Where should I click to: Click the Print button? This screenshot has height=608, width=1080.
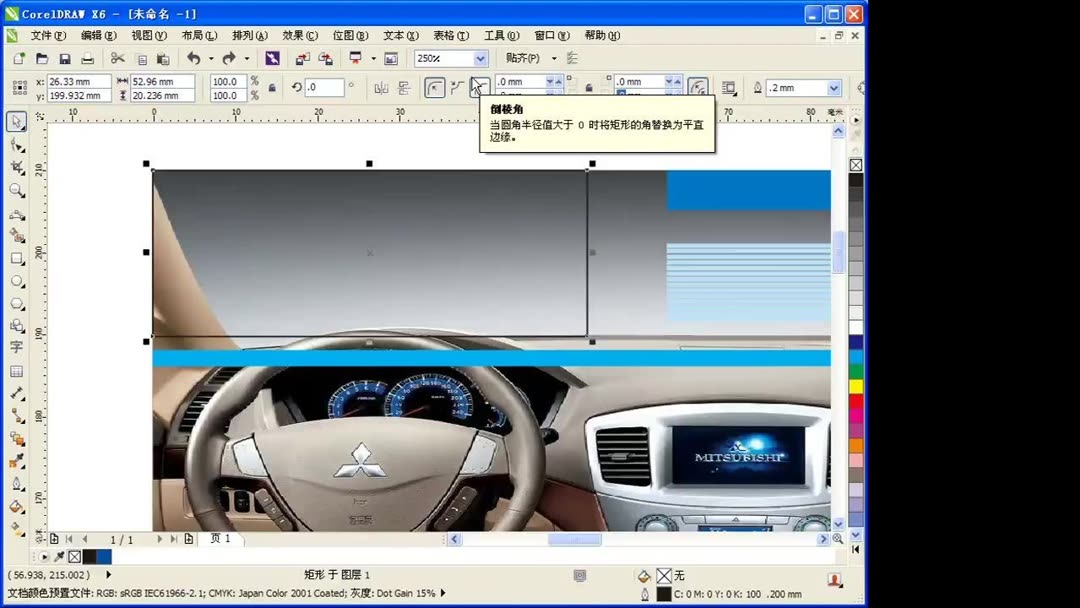tap(88, 57)
